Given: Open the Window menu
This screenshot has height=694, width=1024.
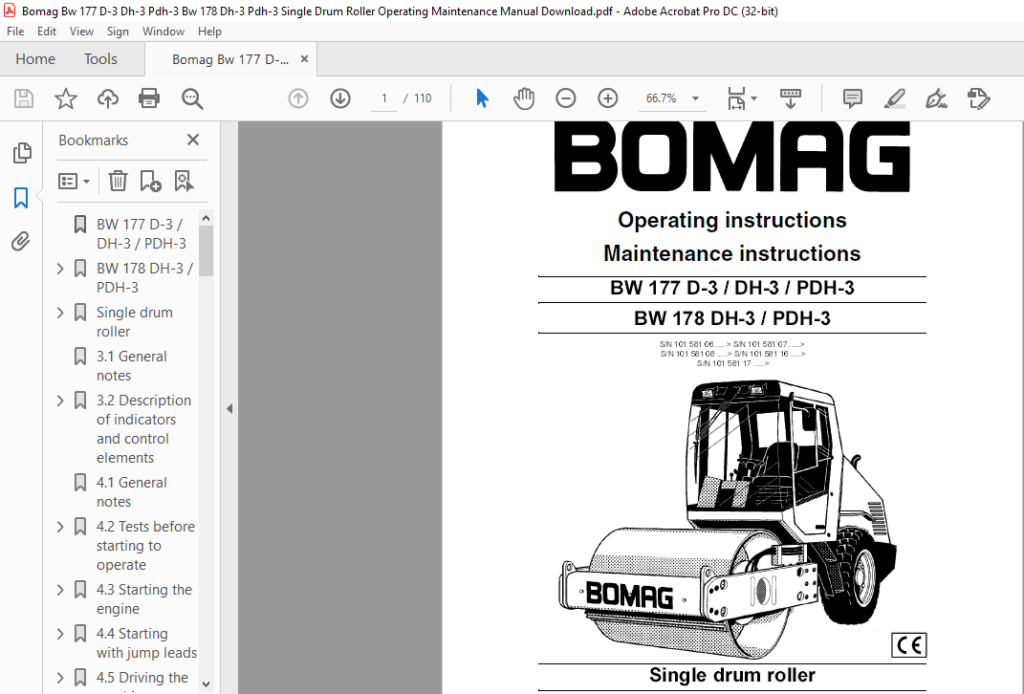Looking at the screenshot, I should coord(163,31).
